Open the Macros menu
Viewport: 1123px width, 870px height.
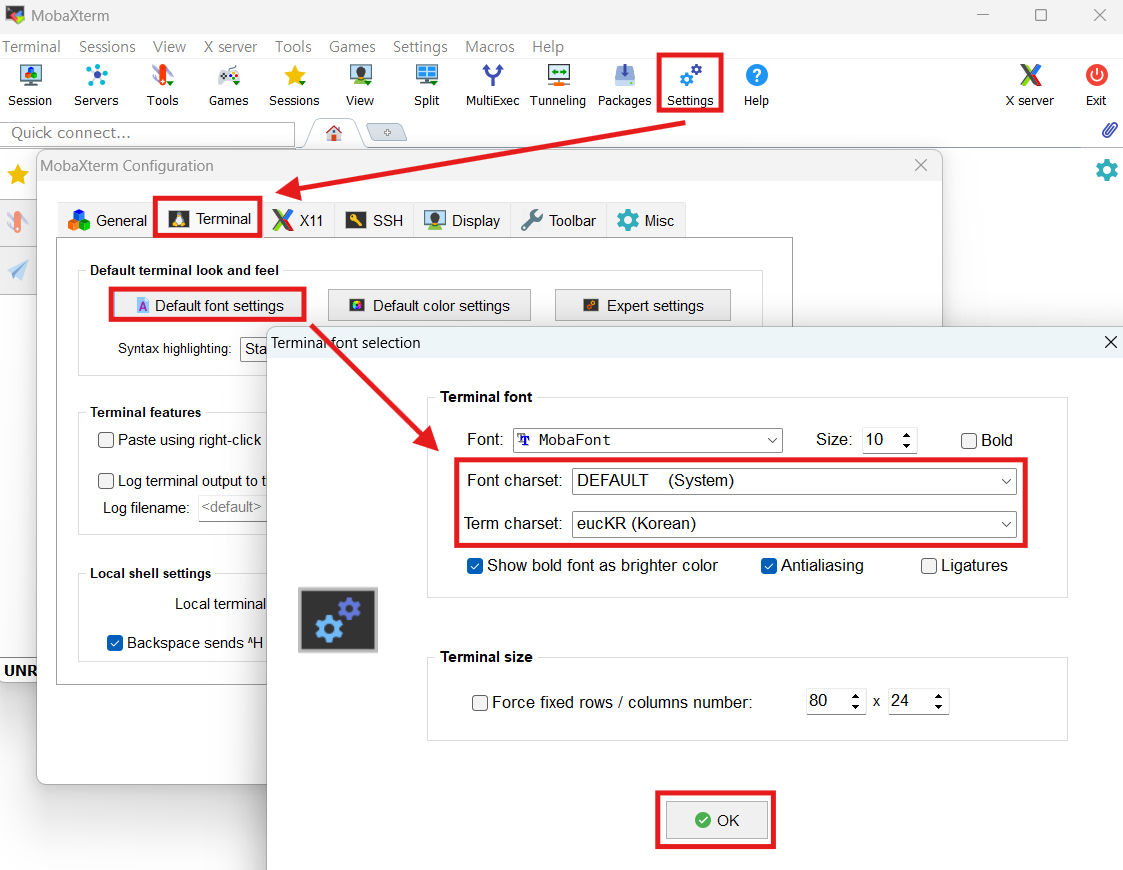490,47
